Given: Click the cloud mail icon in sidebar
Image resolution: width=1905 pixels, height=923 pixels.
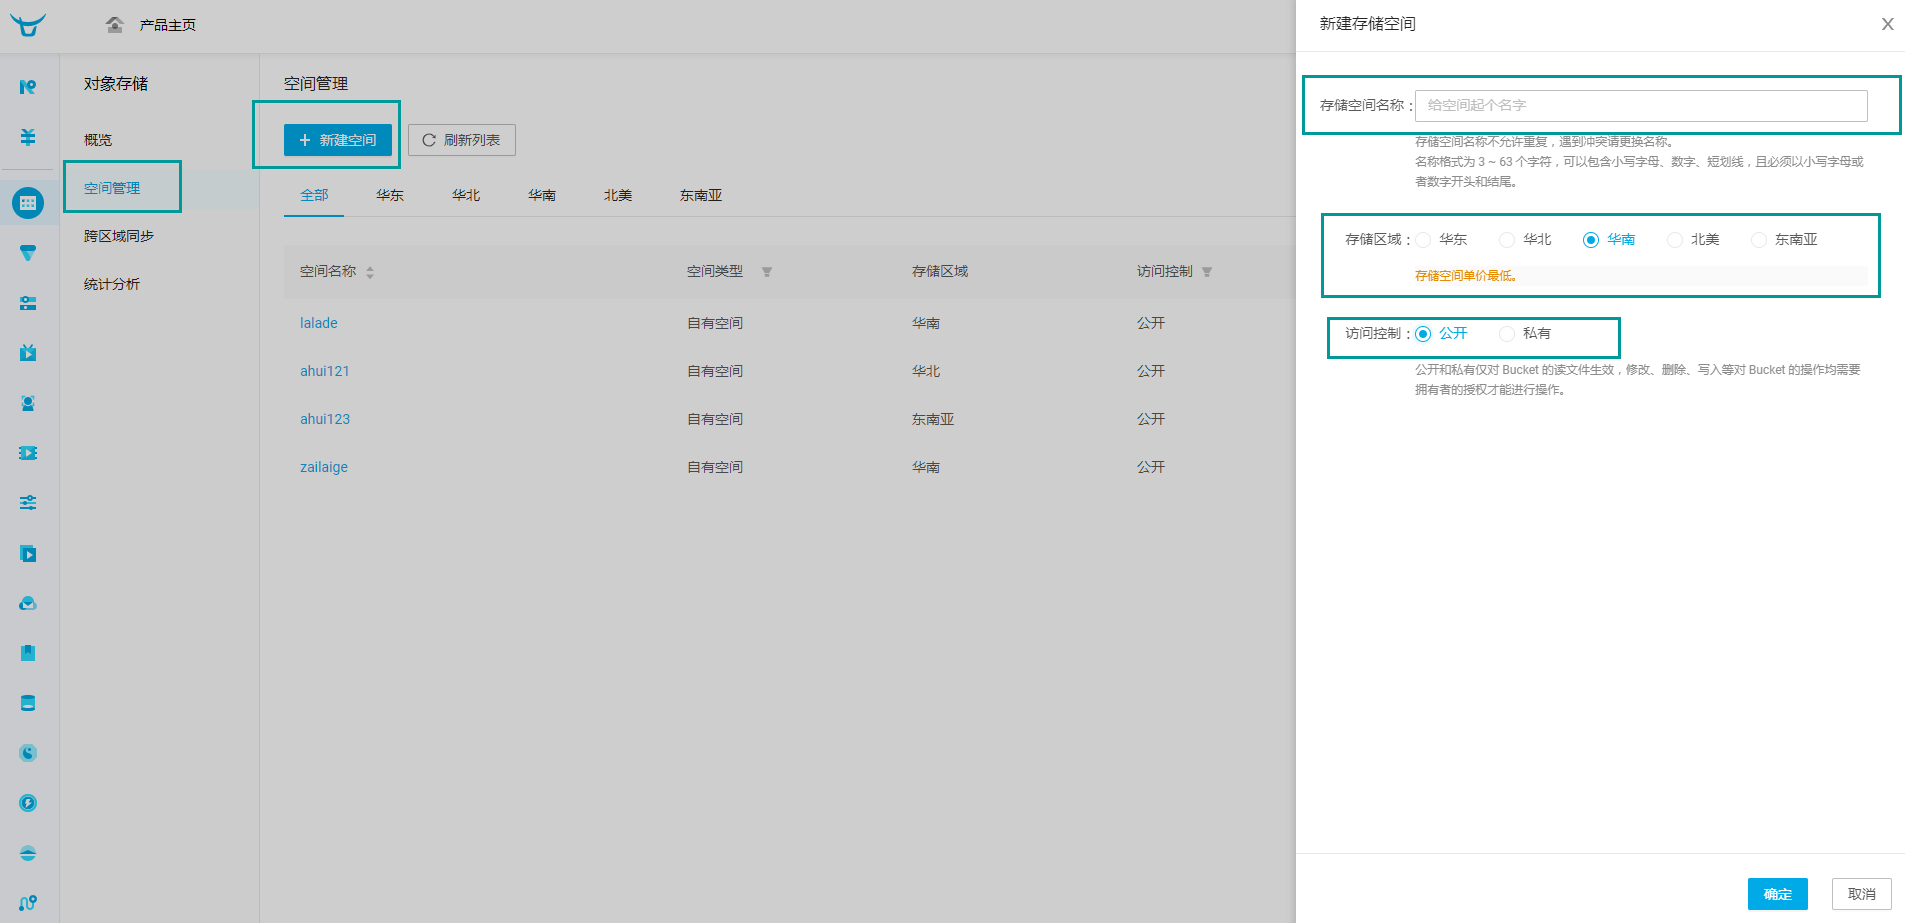Looking at the screenshot, I should pyautogui.click(x=28, y=603).
